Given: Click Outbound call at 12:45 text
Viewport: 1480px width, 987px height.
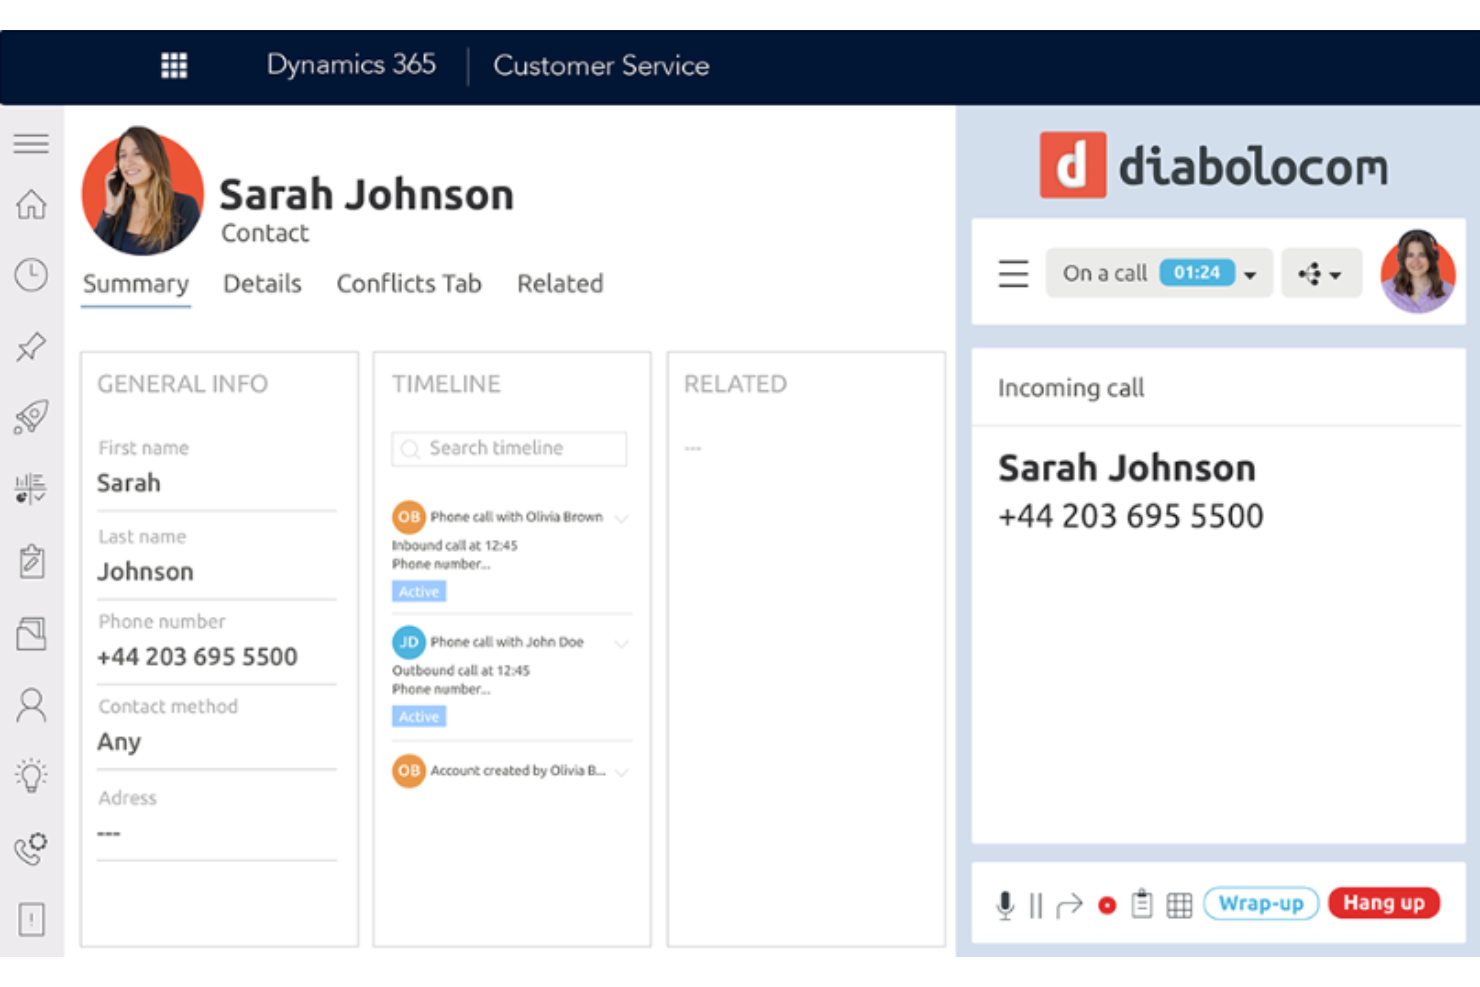Looking at the screenshot, I should click(461, 671).
